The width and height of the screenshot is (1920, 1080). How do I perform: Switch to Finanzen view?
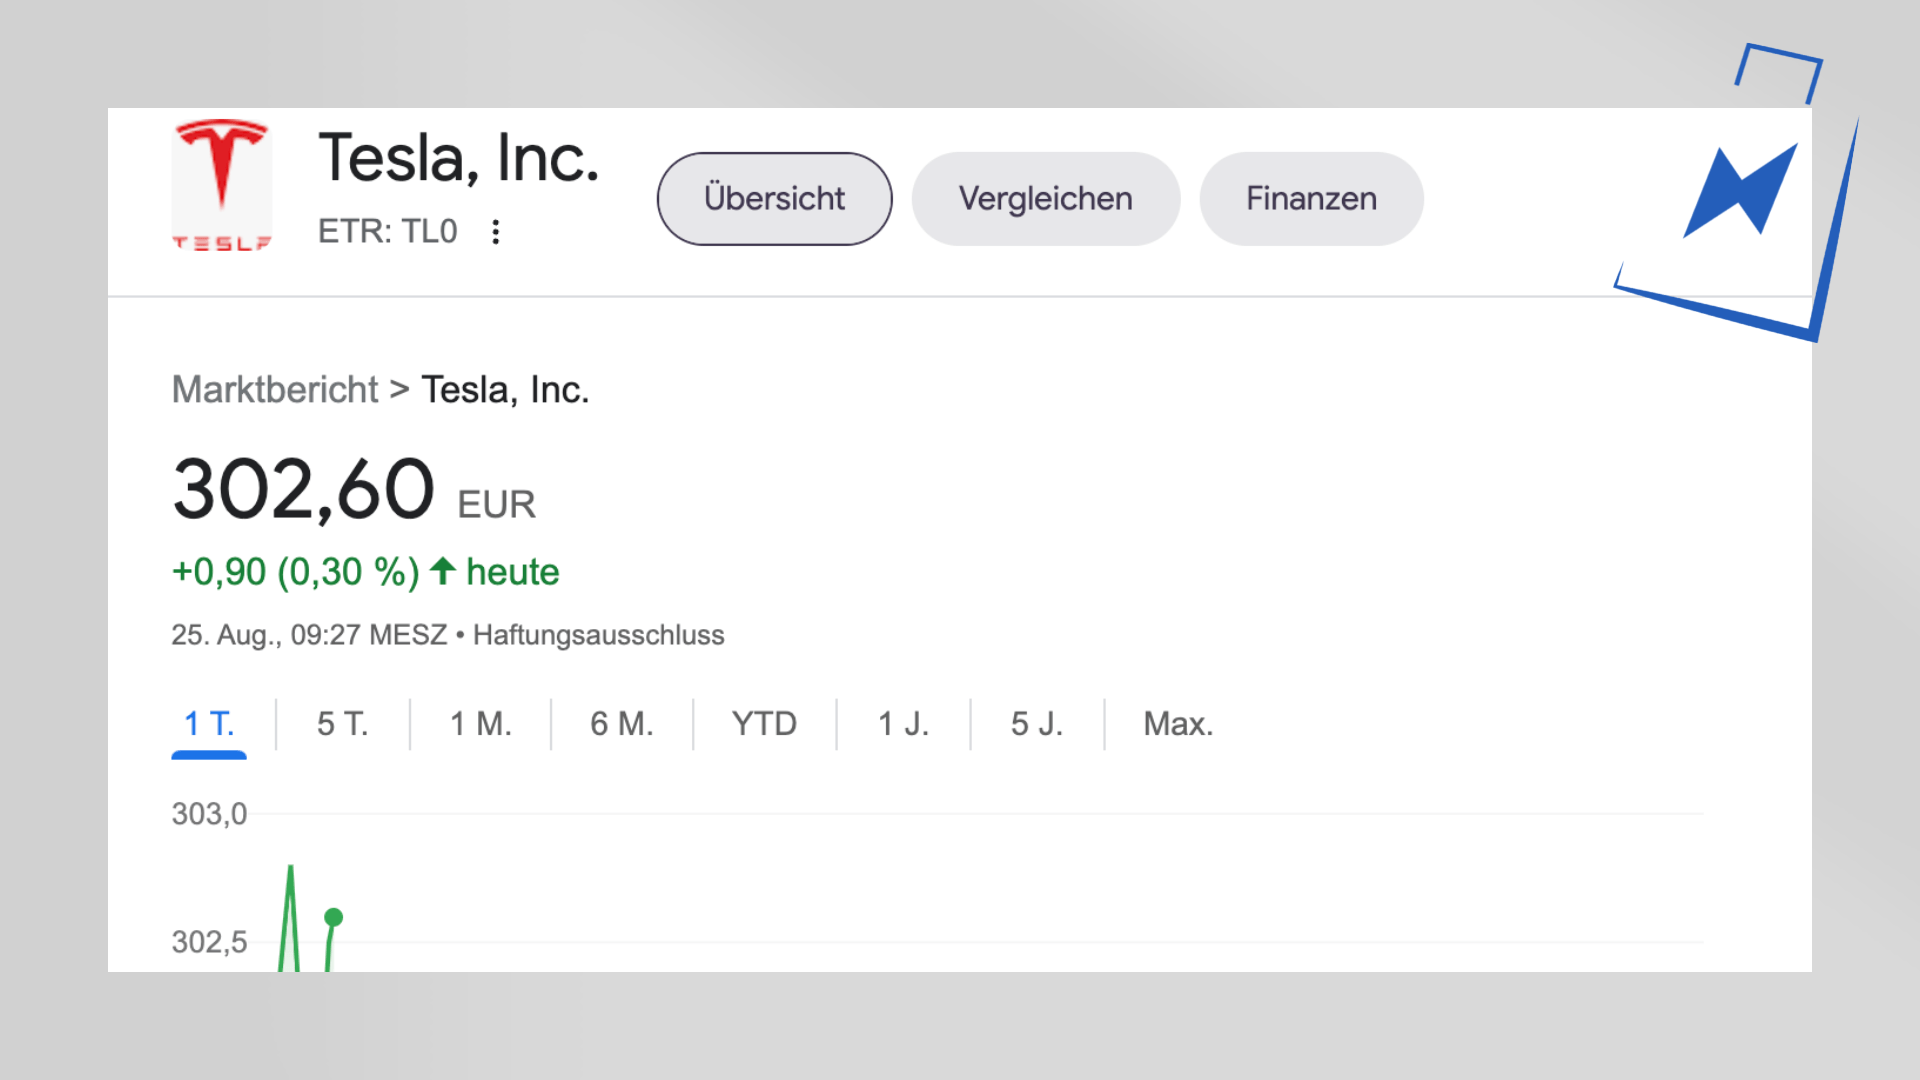[x=1311, y=198]
